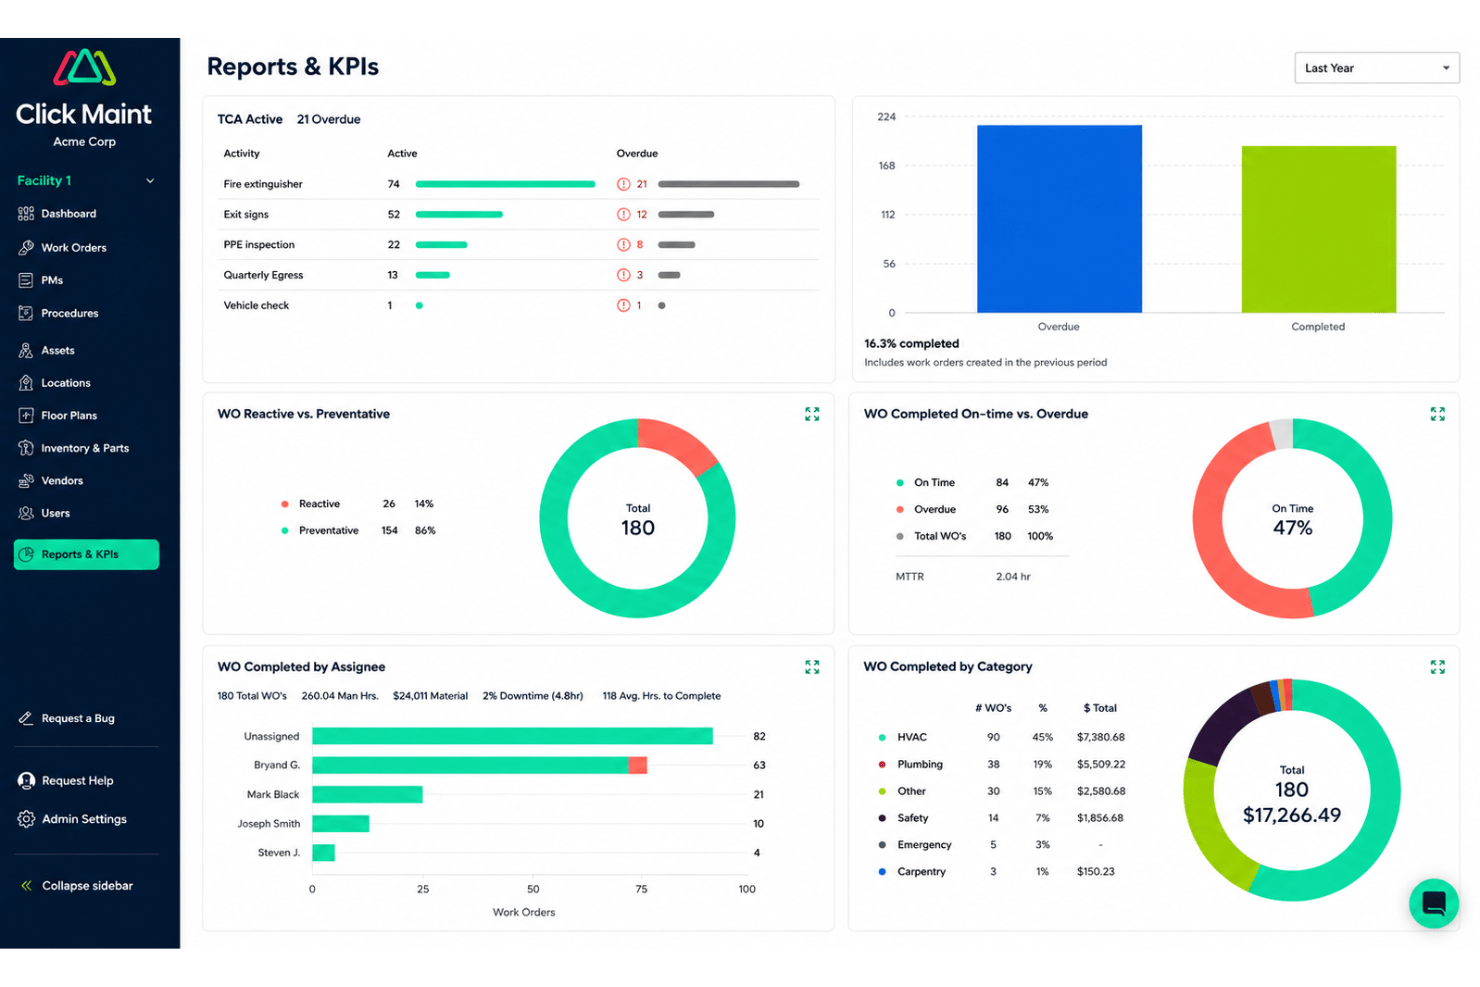Click the Reports & KPIs active button

coord(86,554)
